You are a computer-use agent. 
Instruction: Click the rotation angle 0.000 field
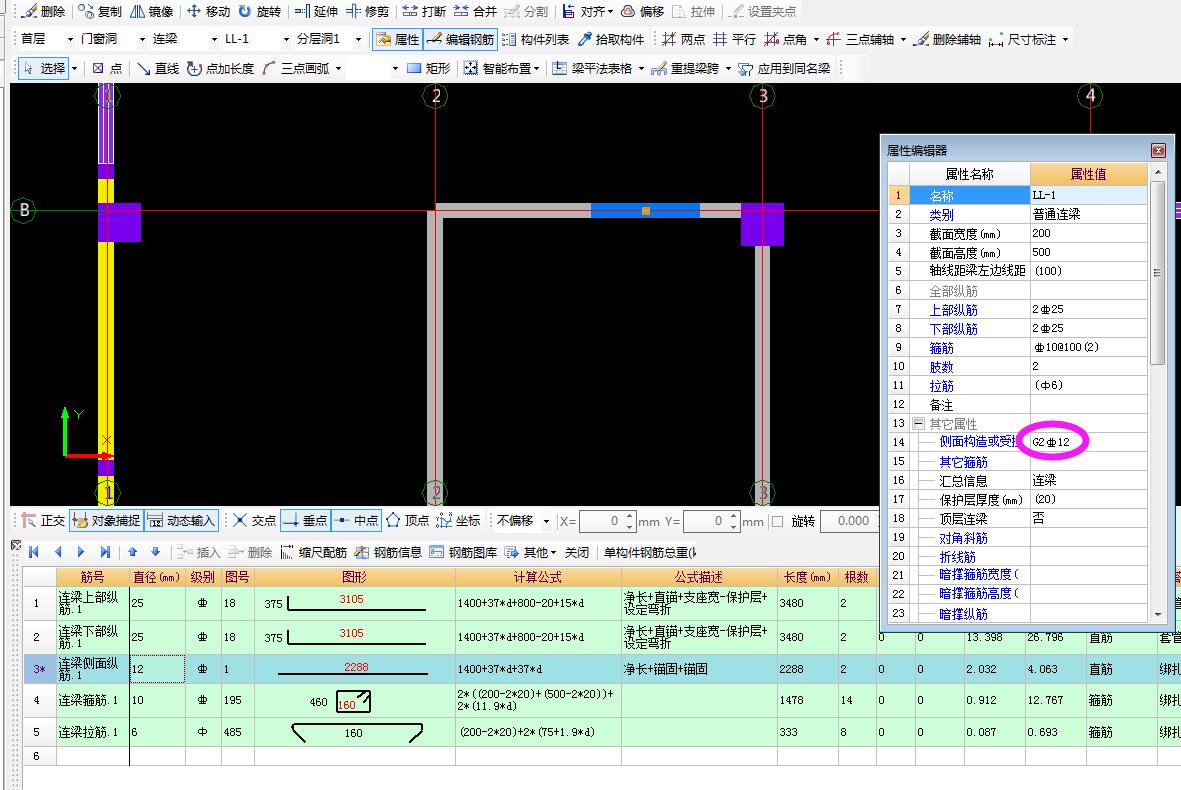click(848, 521)
